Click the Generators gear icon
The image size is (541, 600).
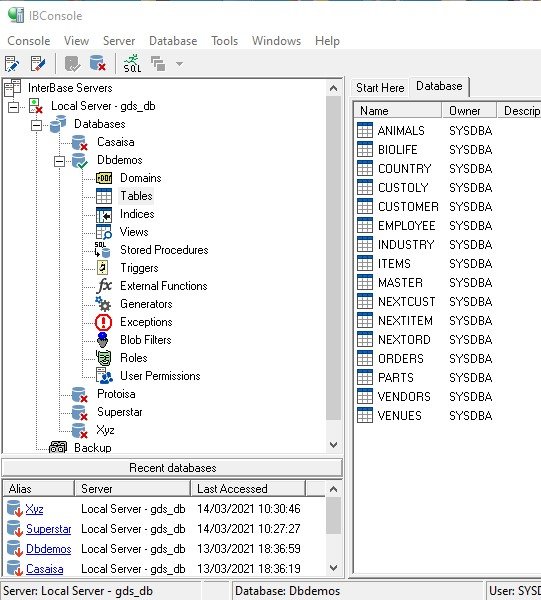point(103,303)
